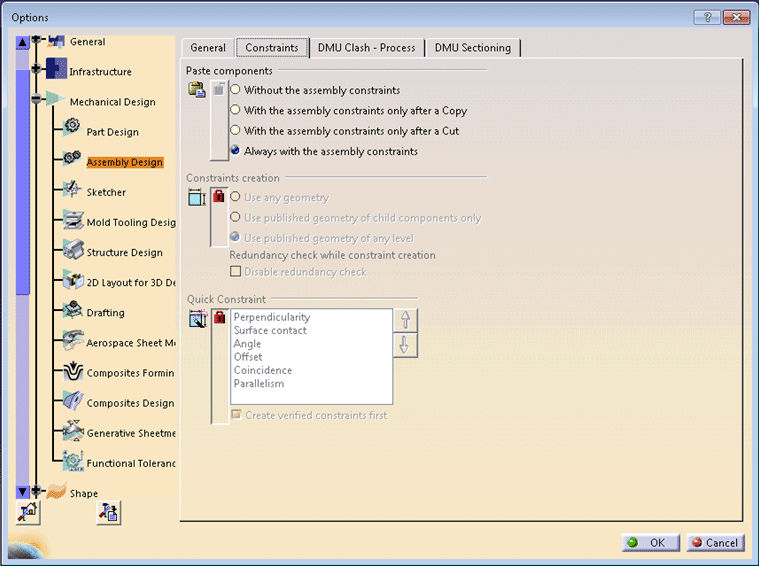Select Assembly Design tree label
The height and width of the screenshot is (566, 759).
coord(125,162)
